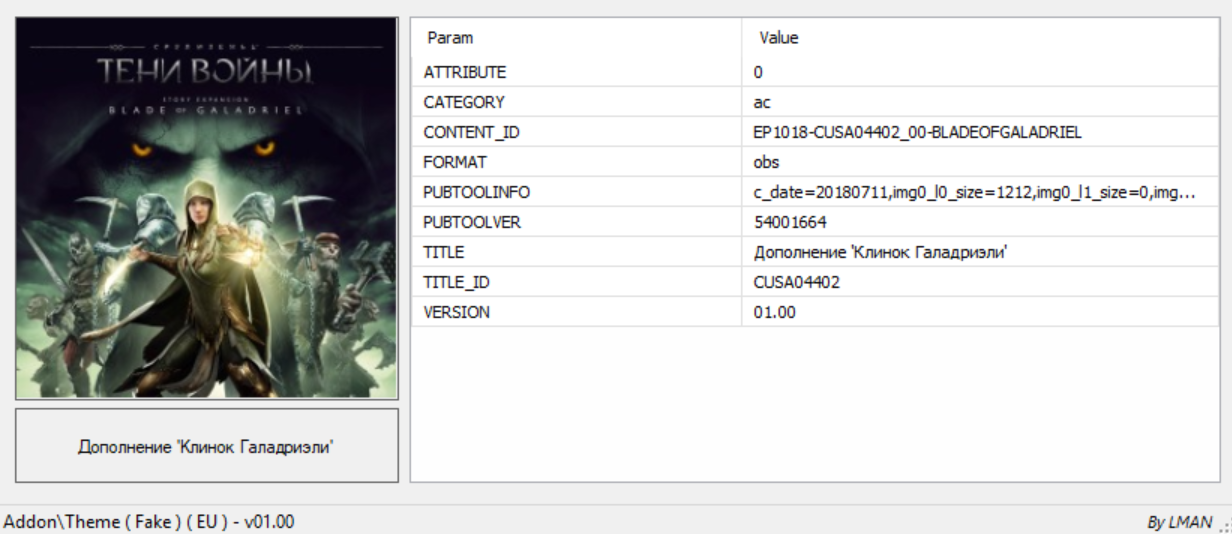Image resolution: width=1232 pixels, height=534 pixels.
Task: Select the ATTRIBUTE param cell
Action: pos(576,72)
